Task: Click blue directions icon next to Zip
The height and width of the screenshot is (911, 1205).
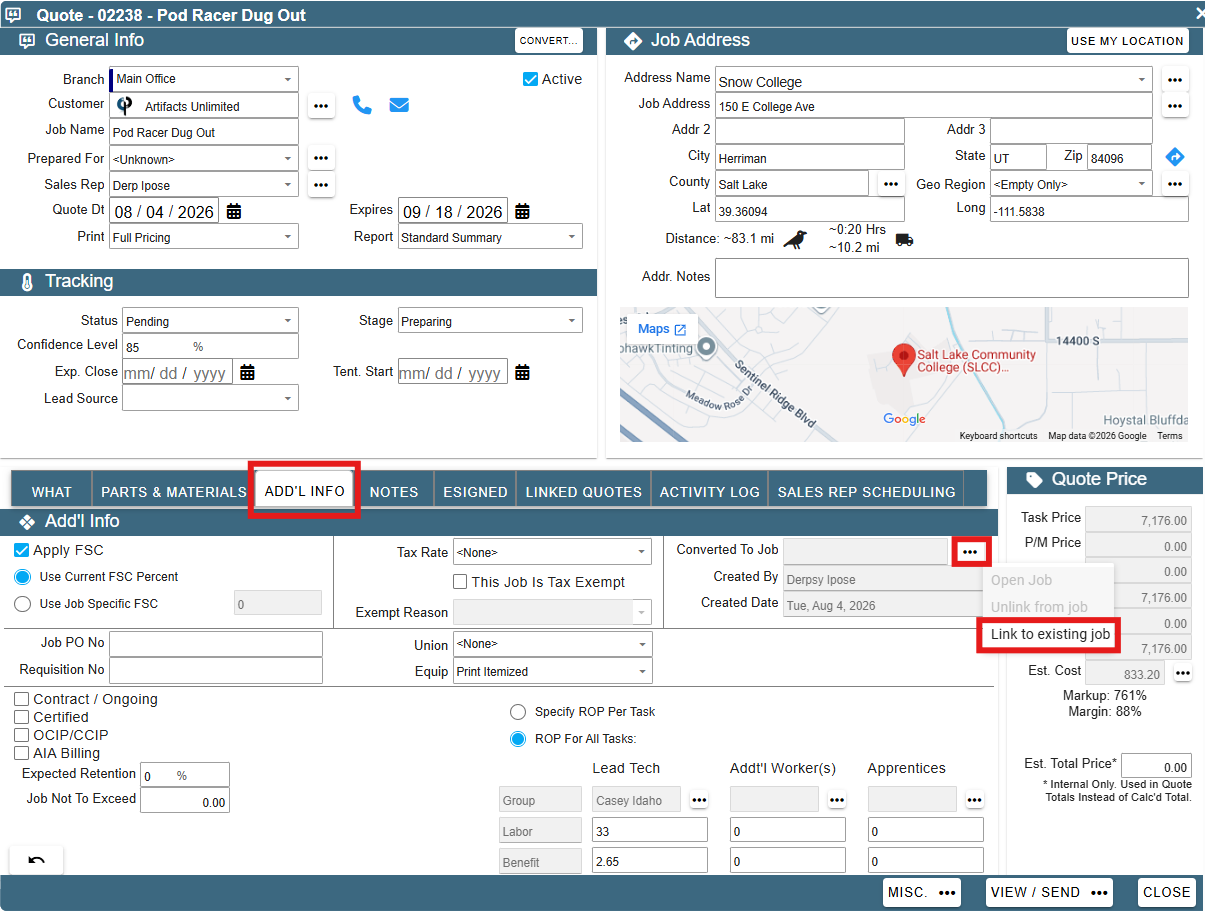Action: 1175,157
